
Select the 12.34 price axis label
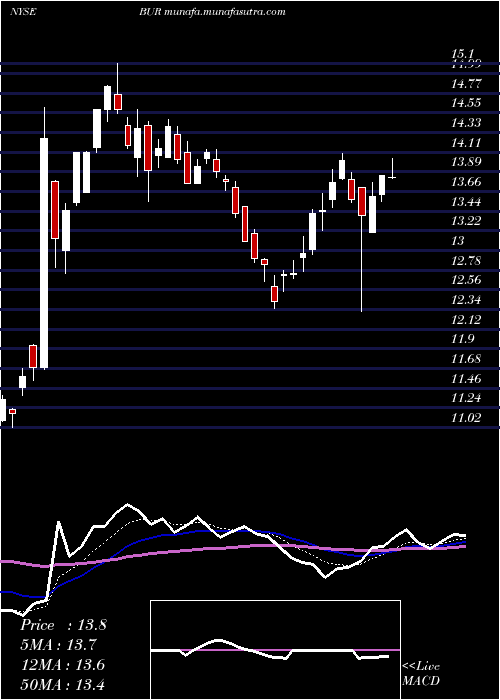(x=466, y=300)
